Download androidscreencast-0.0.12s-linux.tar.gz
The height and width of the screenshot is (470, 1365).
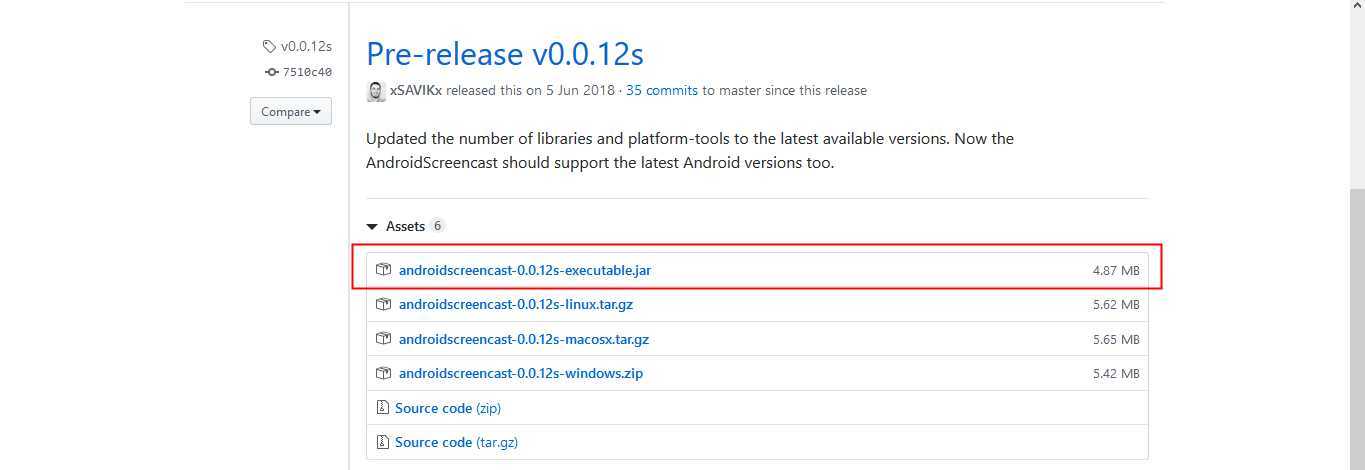tap(516, 304)
